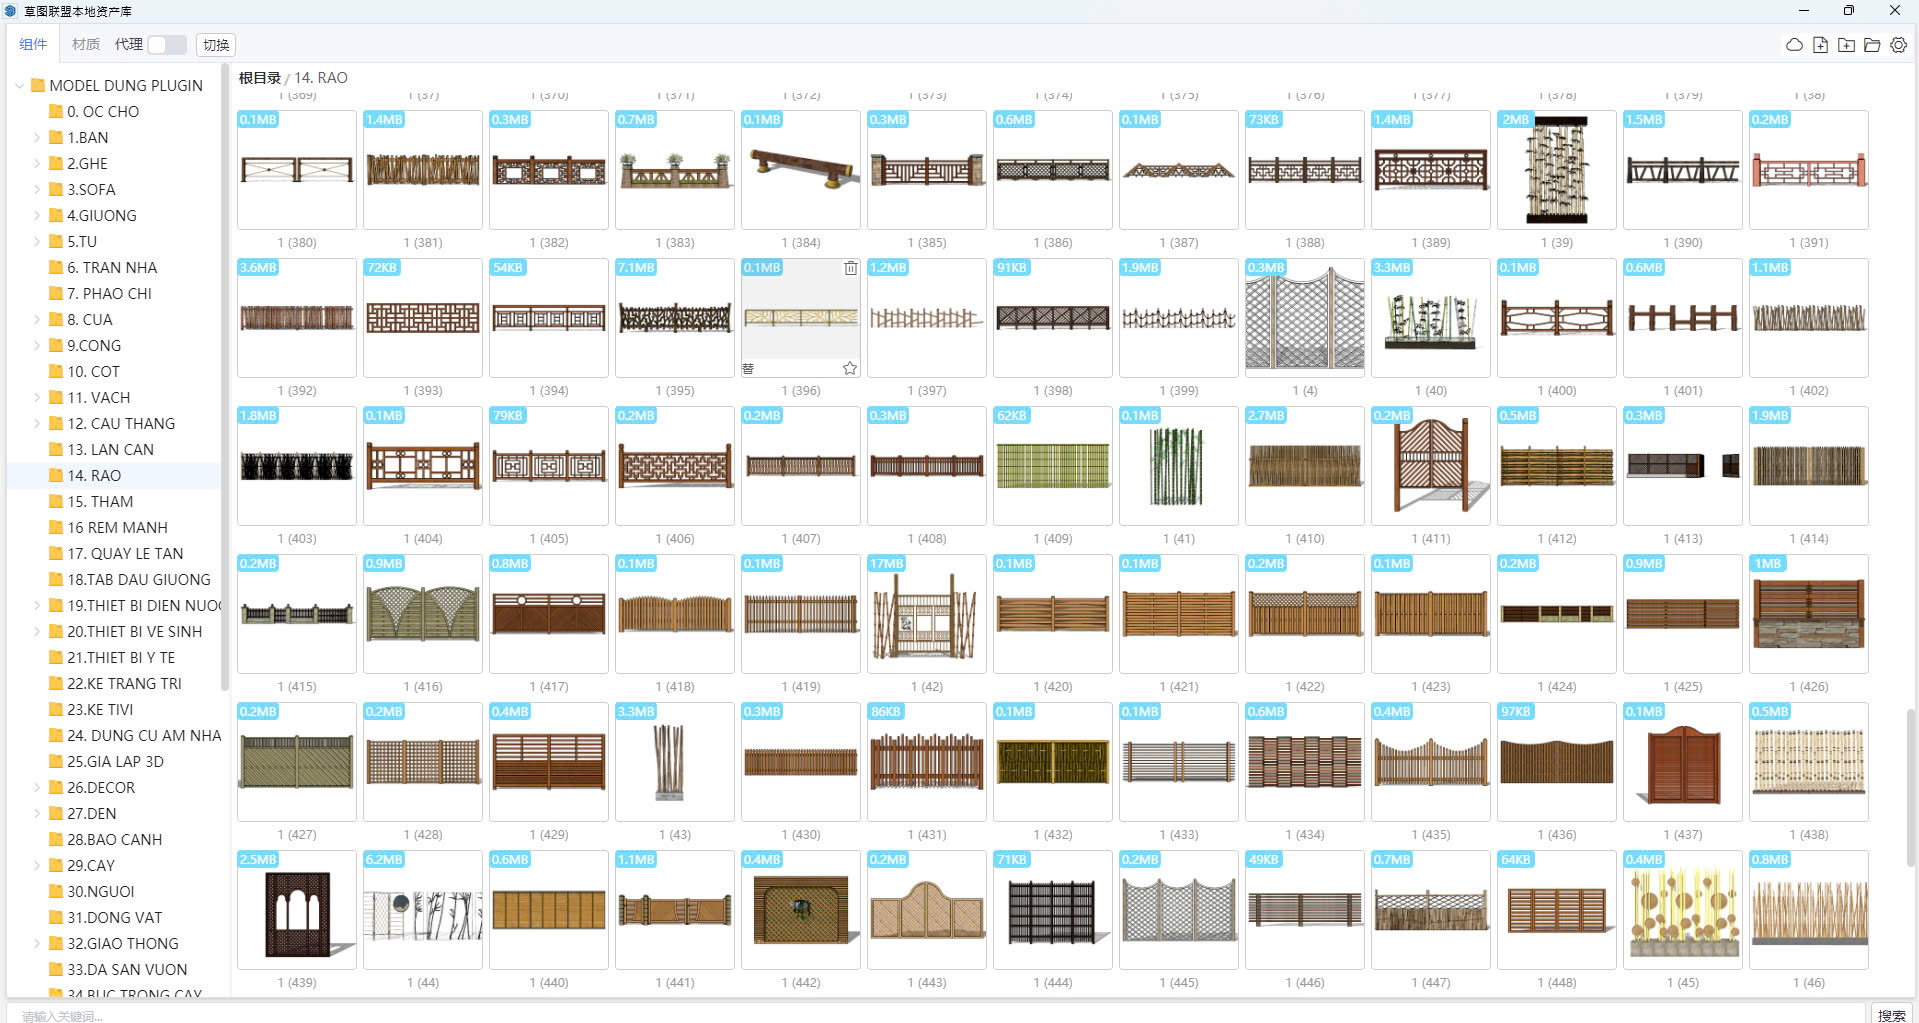Viewport: 1919px width, 1023px height.
Task: Favorite model 1 (396) using star icon
Action: point(849,368)
